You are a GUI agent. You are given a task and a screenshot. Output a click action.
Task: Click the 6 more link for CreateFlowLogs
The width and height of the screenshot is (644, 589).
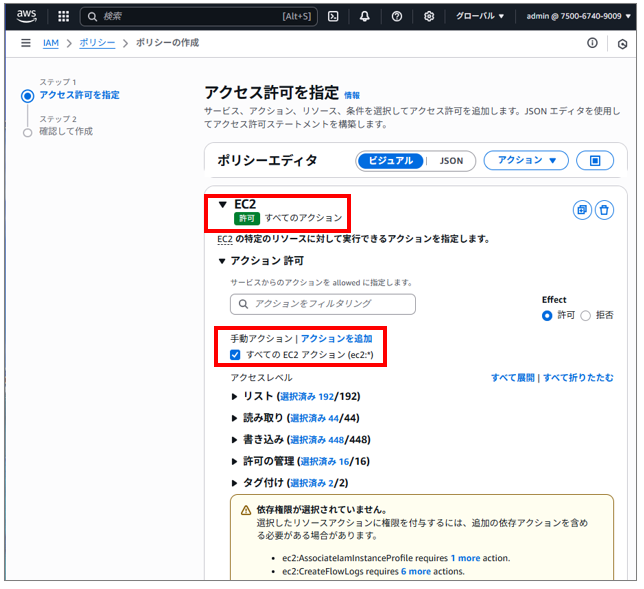416,571
